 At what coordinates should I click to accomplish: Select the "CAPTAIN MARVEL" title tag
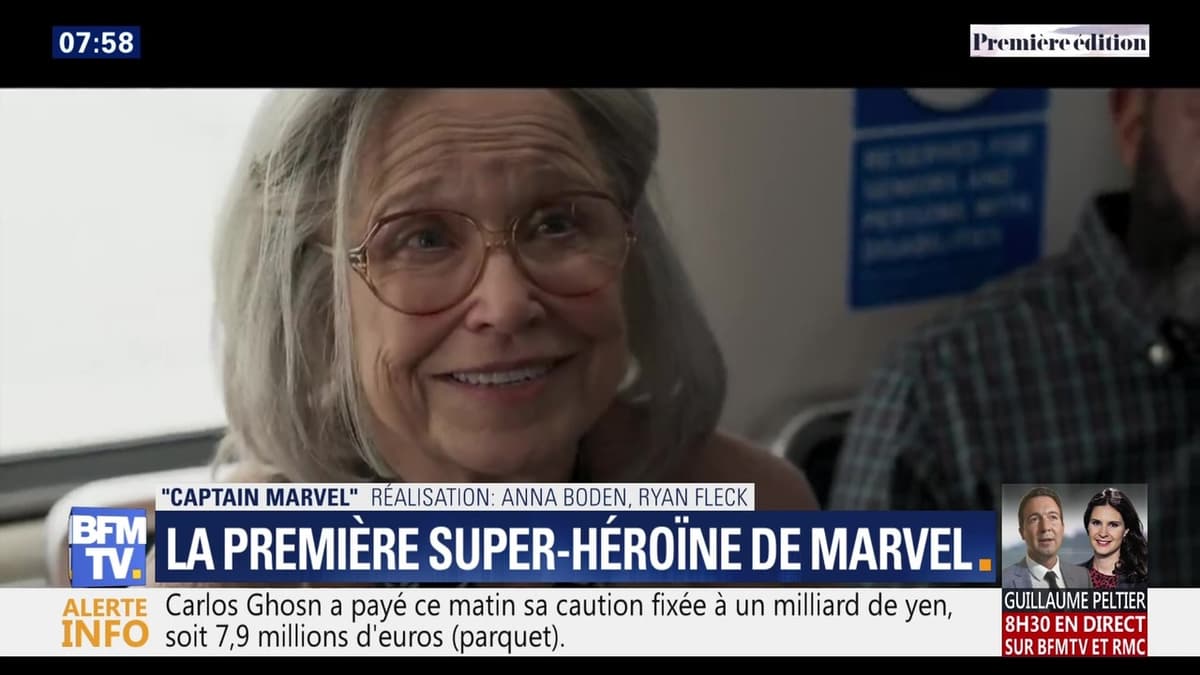[260, 497]
